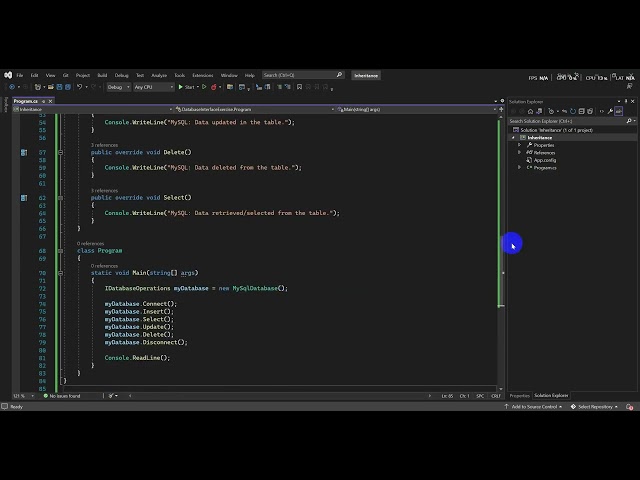
Task: Click Sync with Active Document icon
Action: [x=564, y=111]
